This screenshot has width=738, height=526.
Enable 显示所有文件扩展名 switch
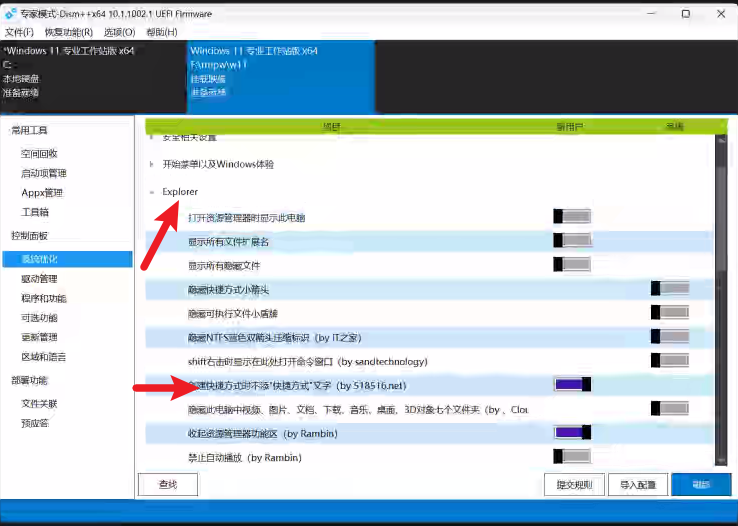(572, 241)
